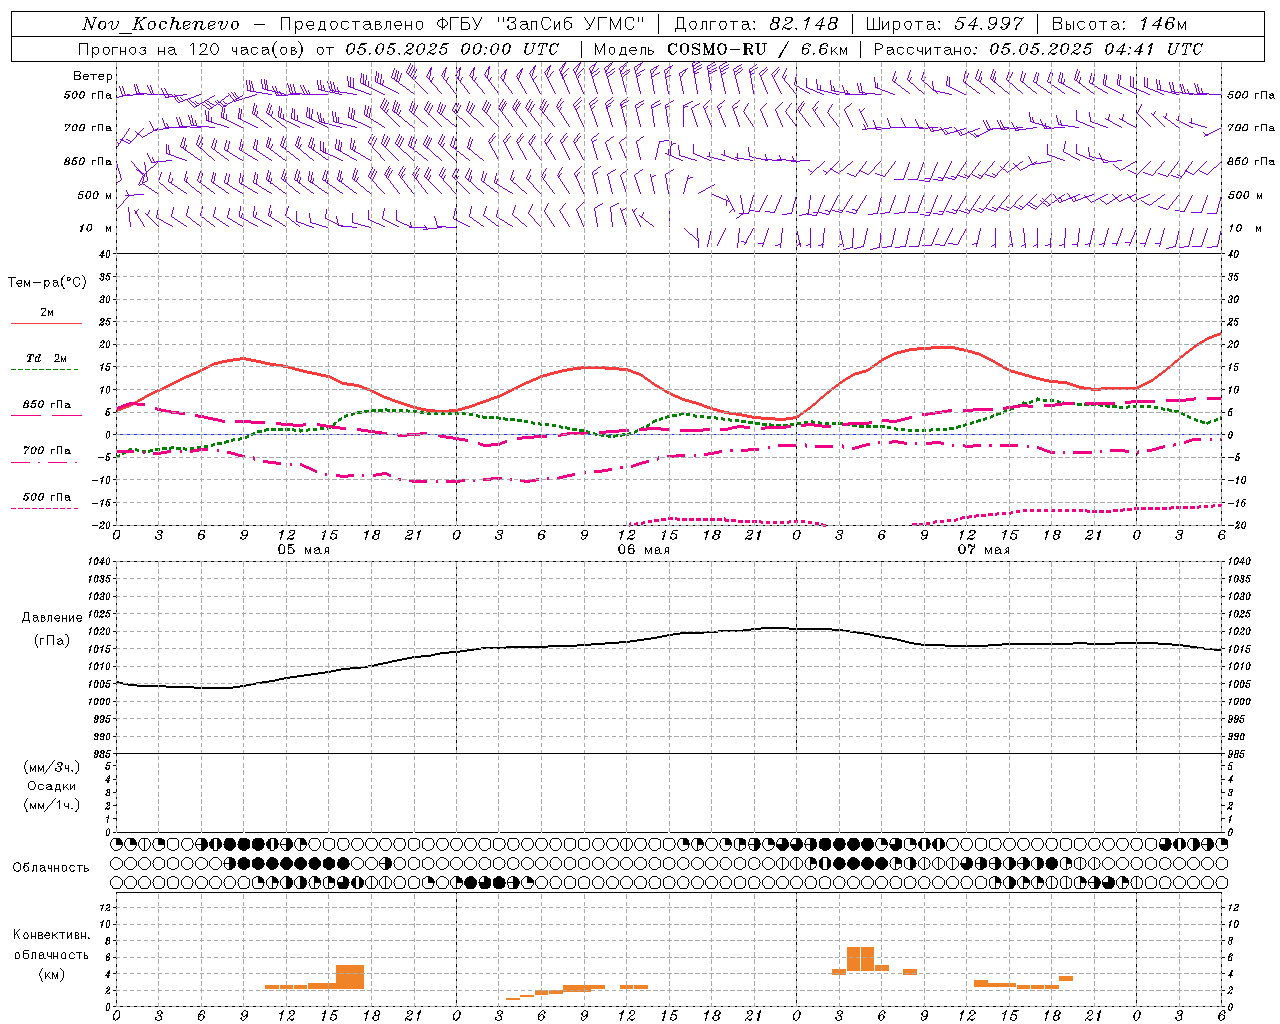The height and width of the screenshot is (1024, 1280).
Task: Click the "07 мая" date label
Action: (983, 549)
